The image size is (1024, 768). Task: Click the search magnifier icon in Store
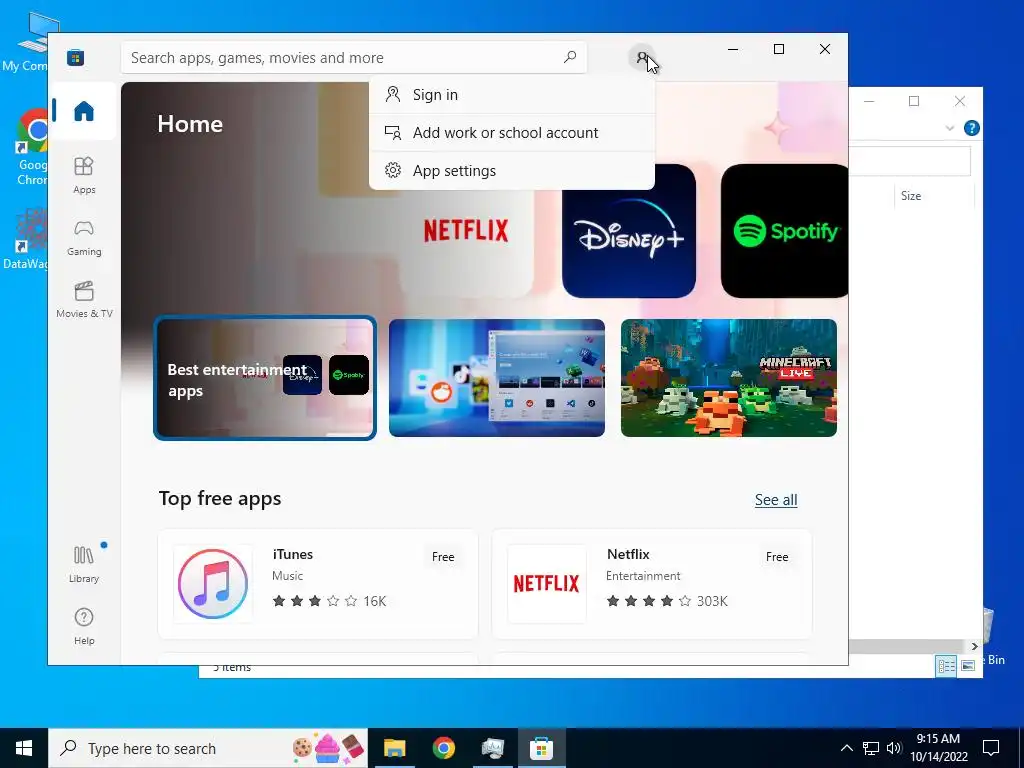click(569, 57)
